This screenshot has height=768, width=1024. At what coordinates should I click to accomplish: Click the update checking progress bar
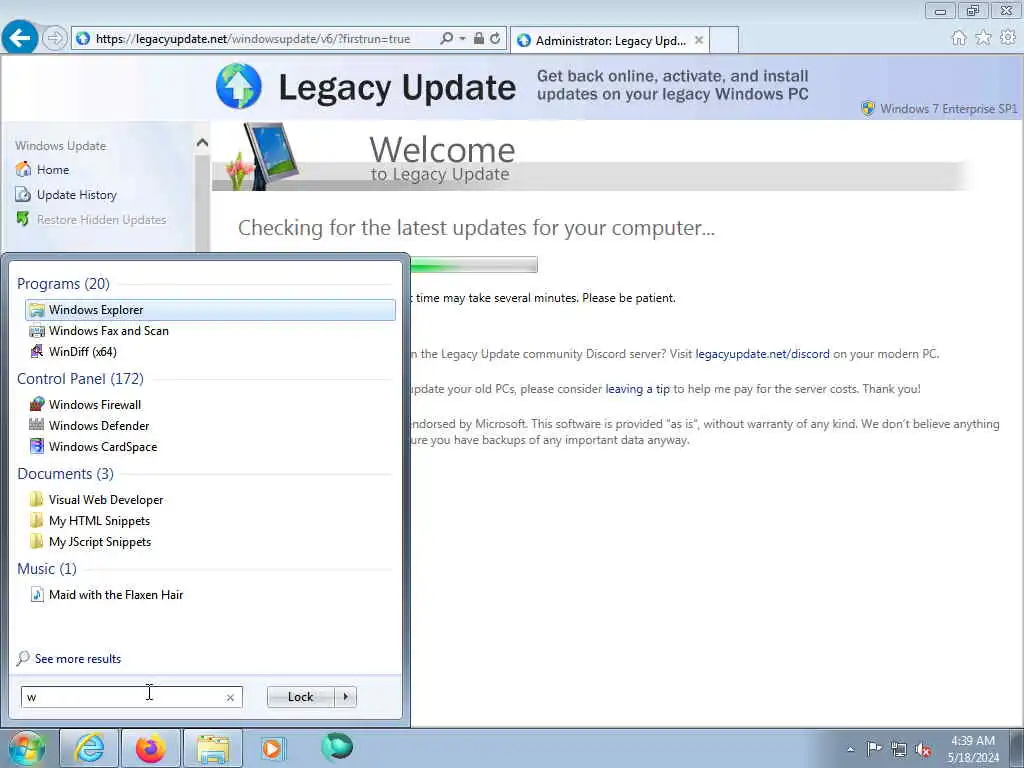(473, 264)
